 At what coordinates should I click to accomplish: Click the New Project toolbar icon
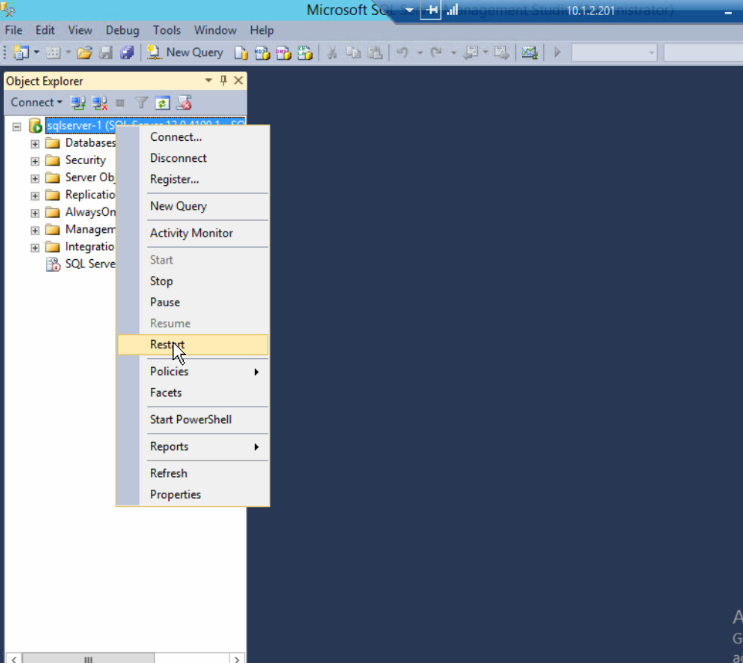click(20, 52)
